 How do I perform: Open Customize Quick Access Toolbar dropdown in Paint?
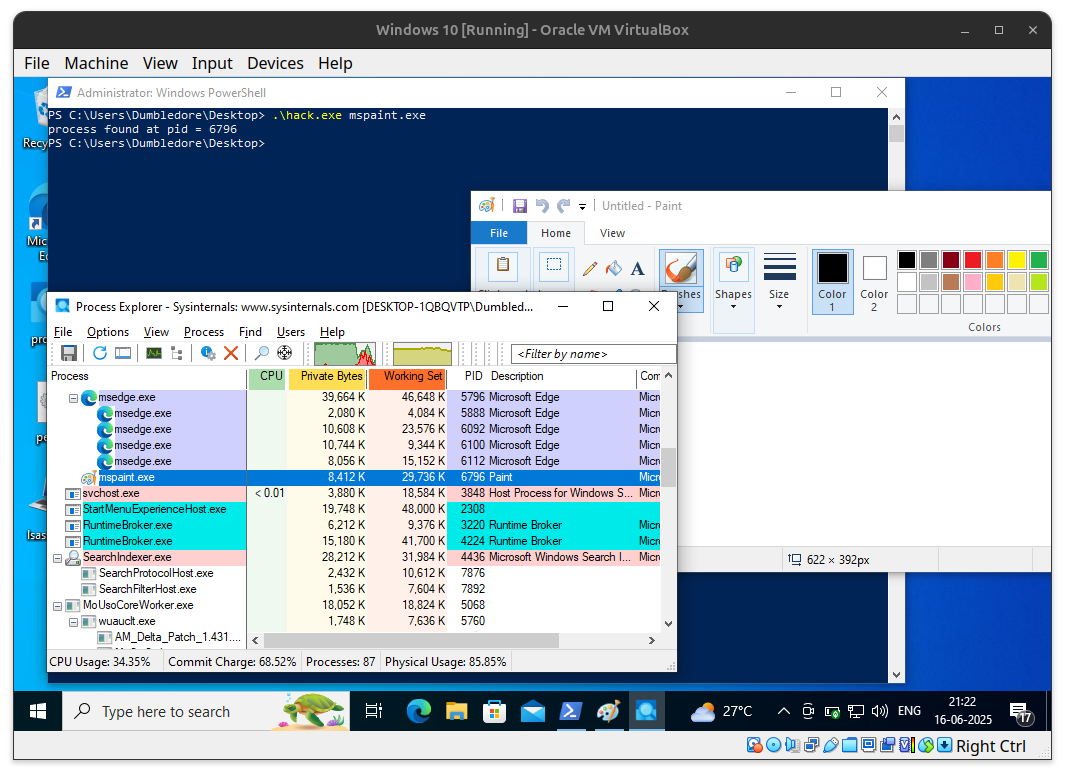[582, 206]
